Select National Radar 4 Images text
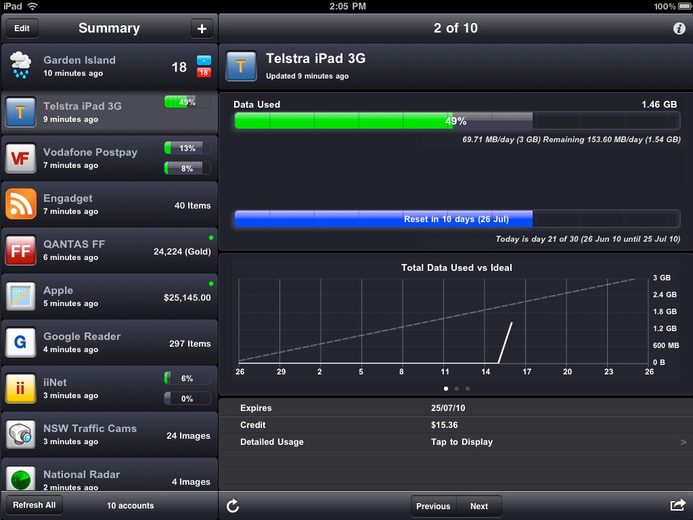Screen dimensions: 693x520 [191, 482]
